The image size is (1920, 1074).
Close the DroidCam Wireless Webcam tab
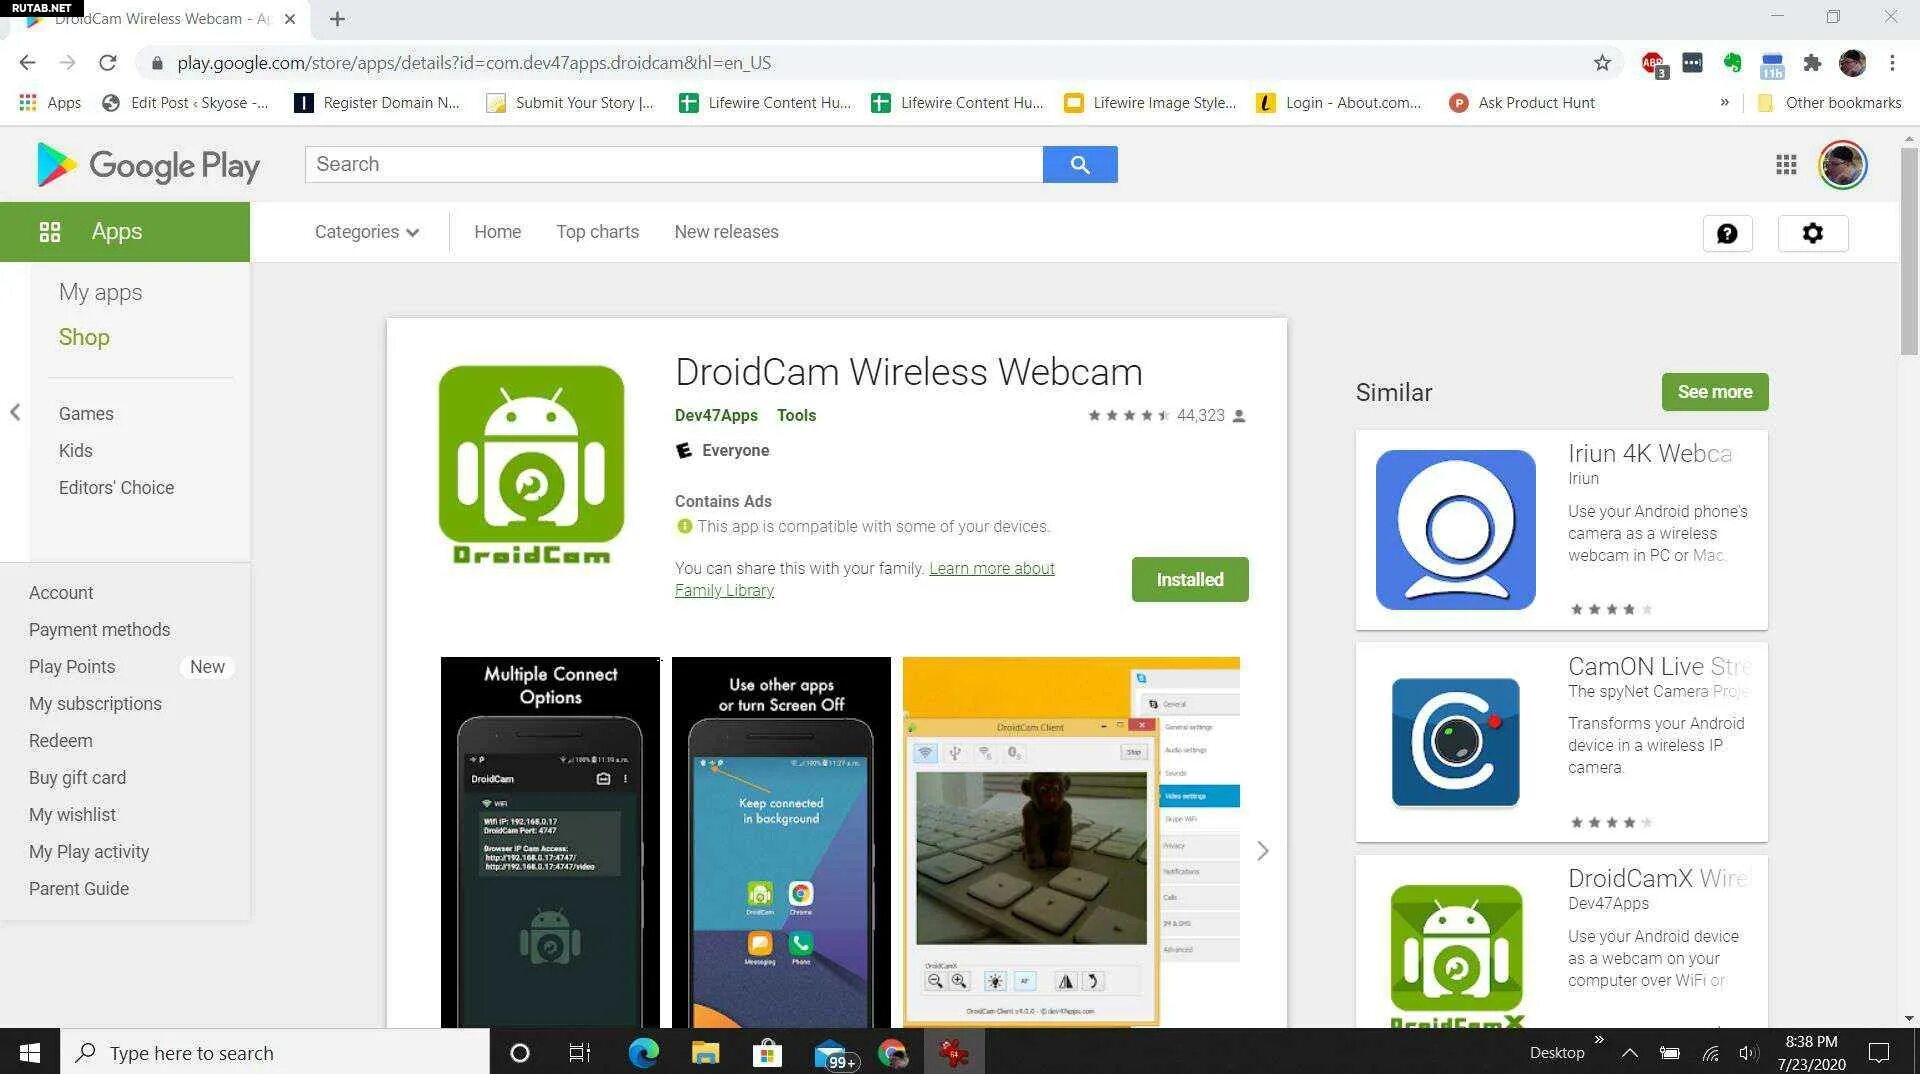click(x=290, y=19)
